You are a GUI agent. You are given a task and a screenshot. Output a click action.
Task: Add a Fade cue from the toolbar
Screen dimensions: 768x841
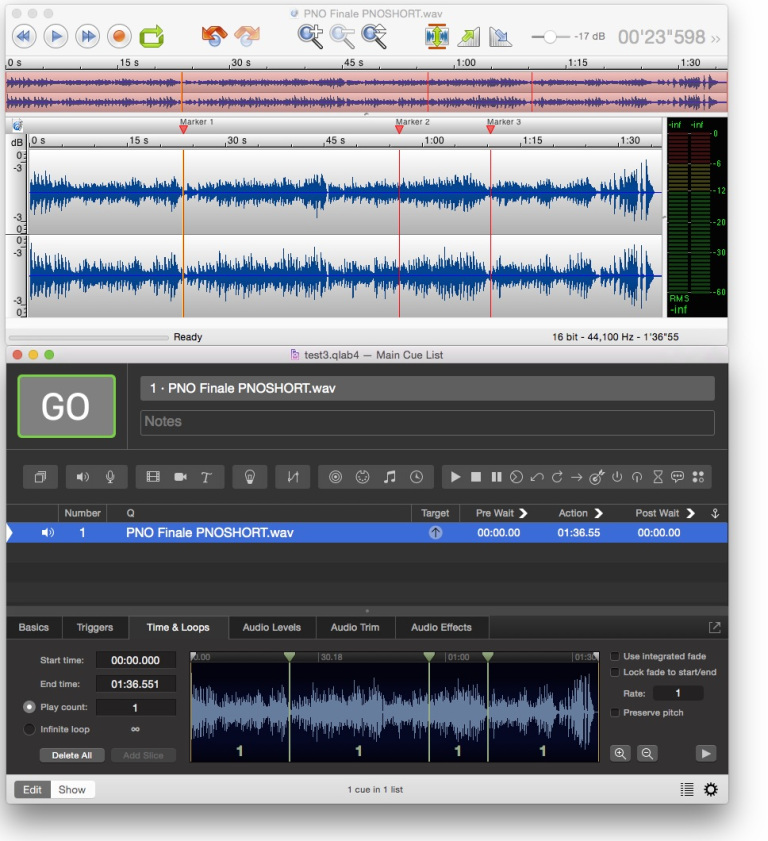[x=293, y=477]
